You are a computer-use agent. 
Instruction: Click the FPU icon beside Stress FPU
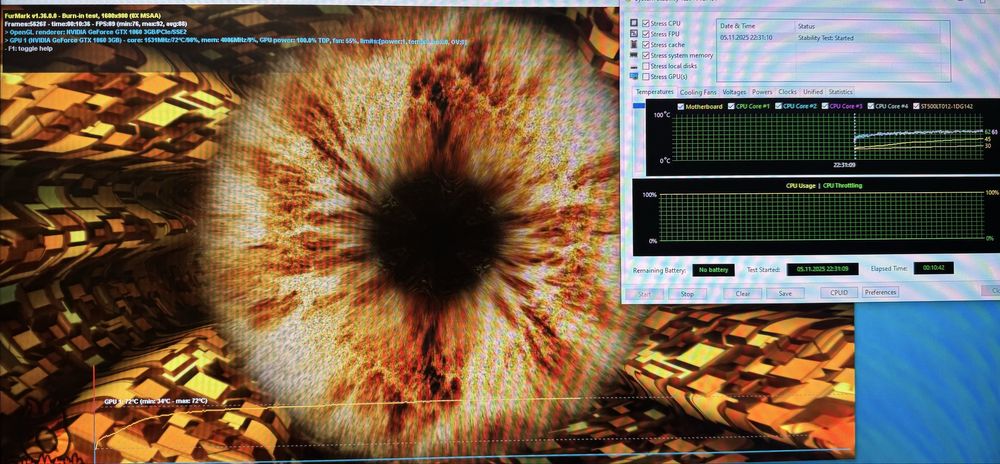634,34
